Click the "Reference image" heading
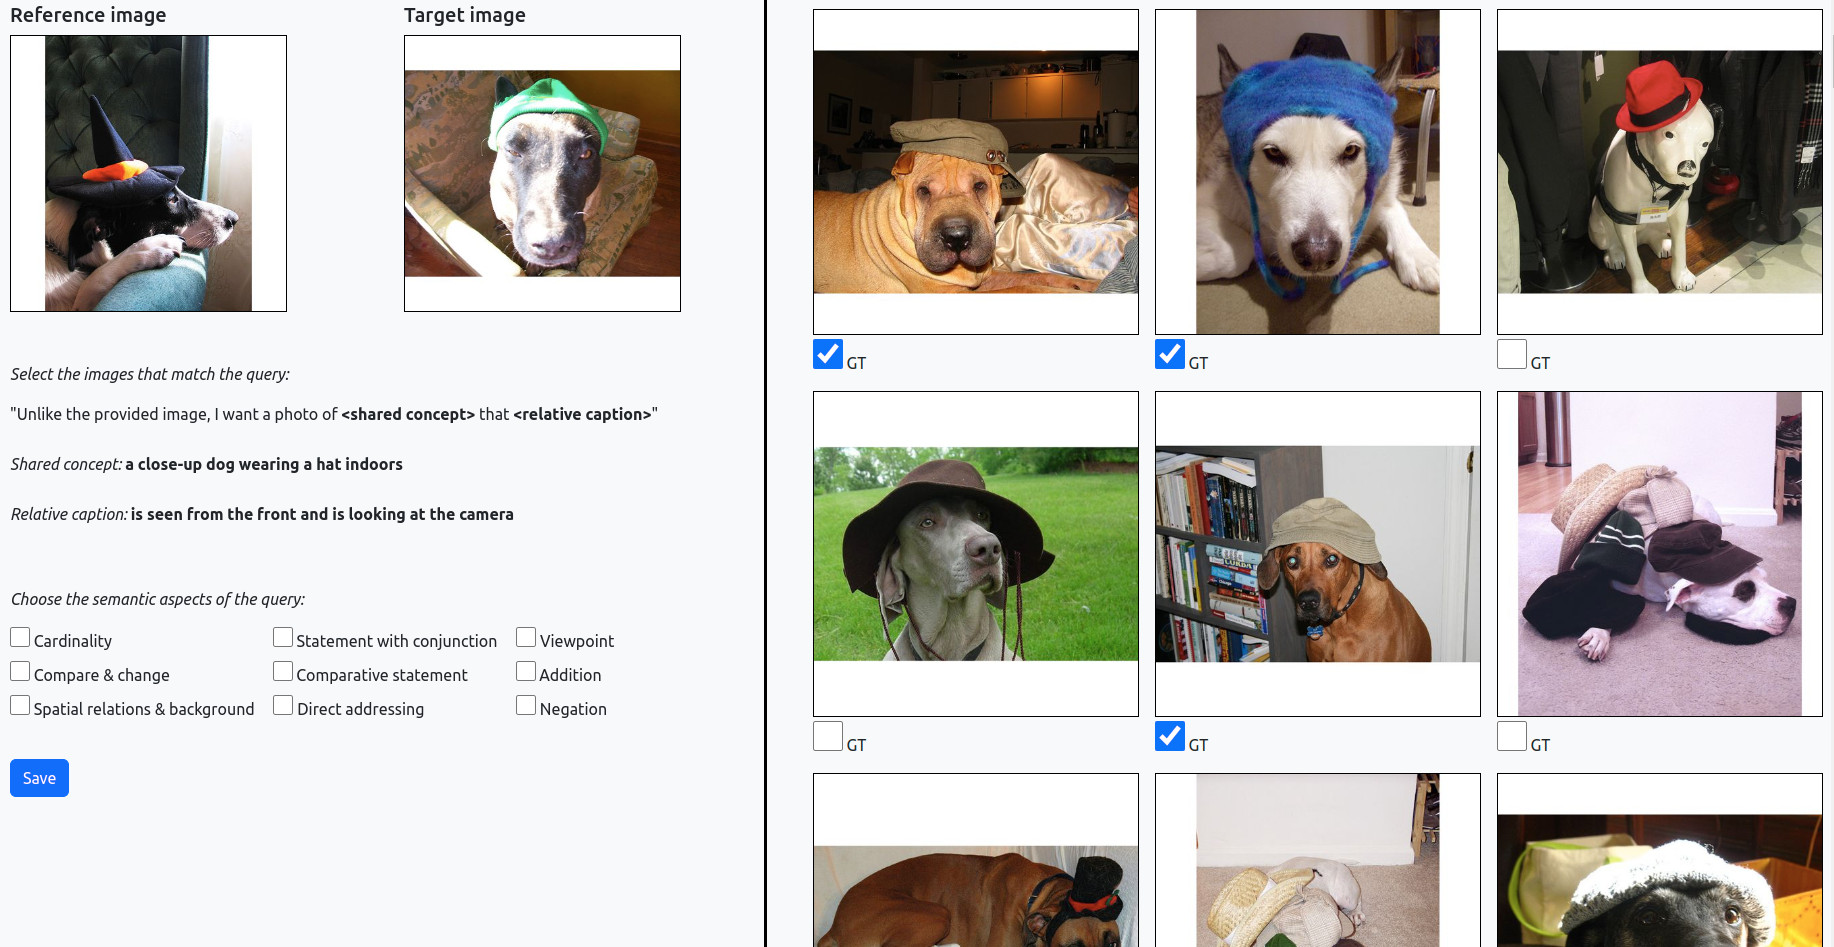This screenshot has width=1834, height=947. coord(88,15)
